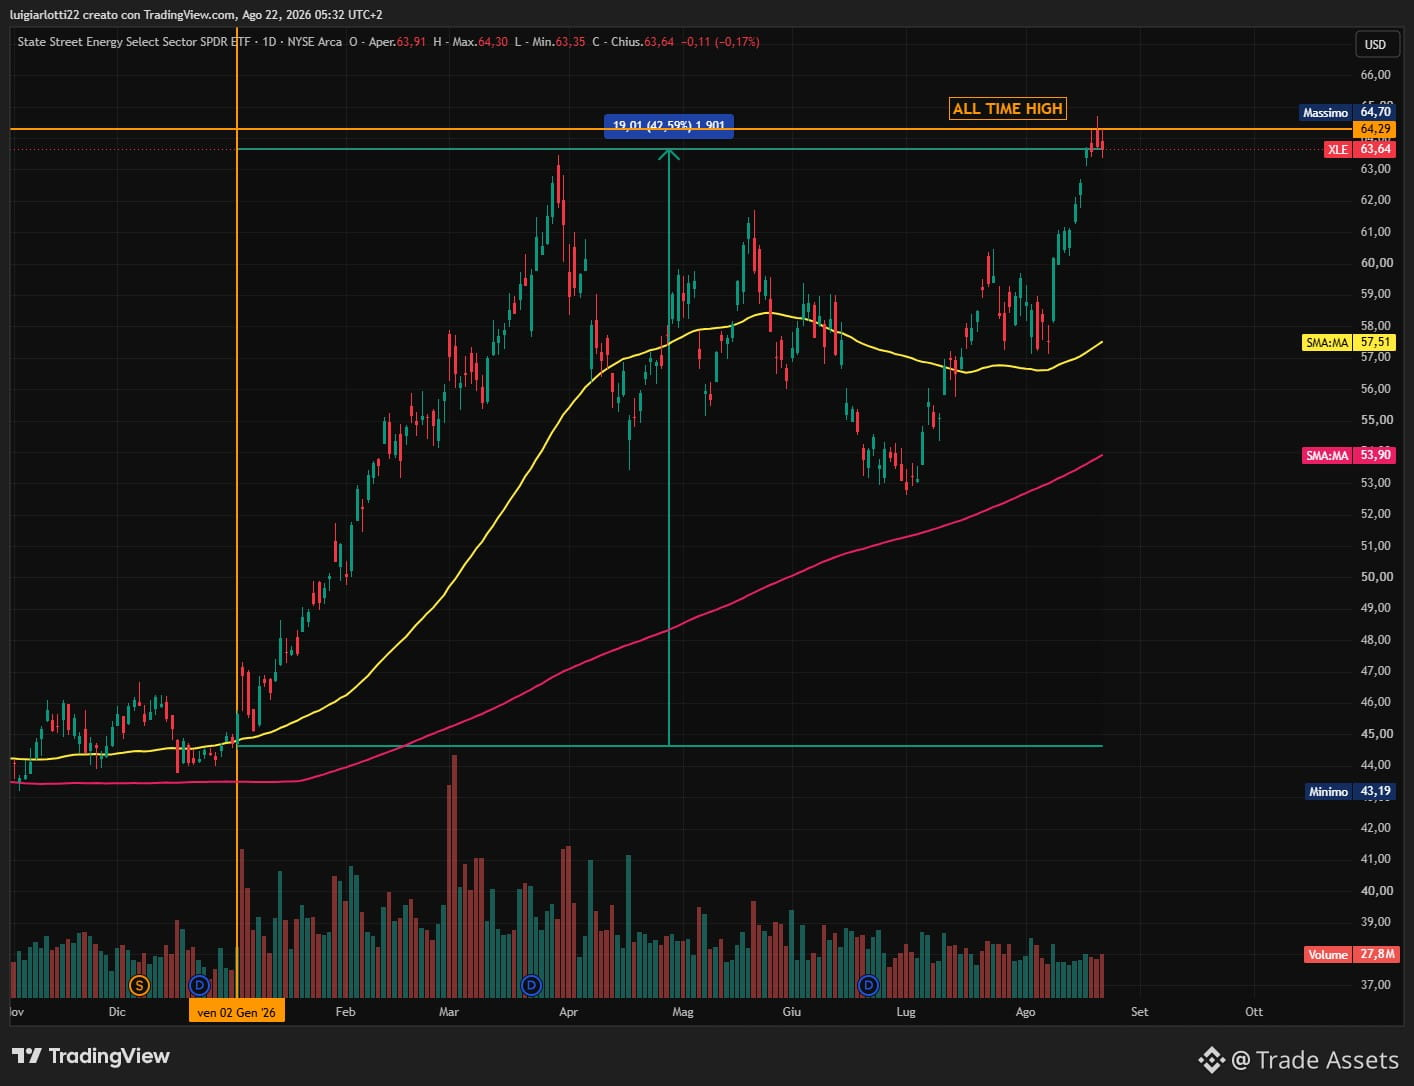1414x1086 pixels.
Task: Click the 1D interval in the chart legend
Action: pyautogui.click(x=270, y=42)
